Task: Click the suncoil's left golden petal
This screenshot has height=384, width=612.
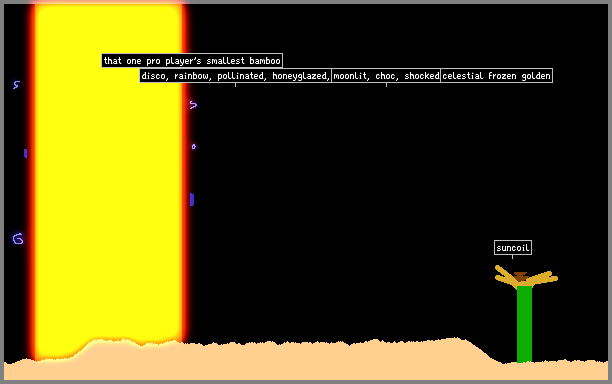Action: tap(506, 277)
